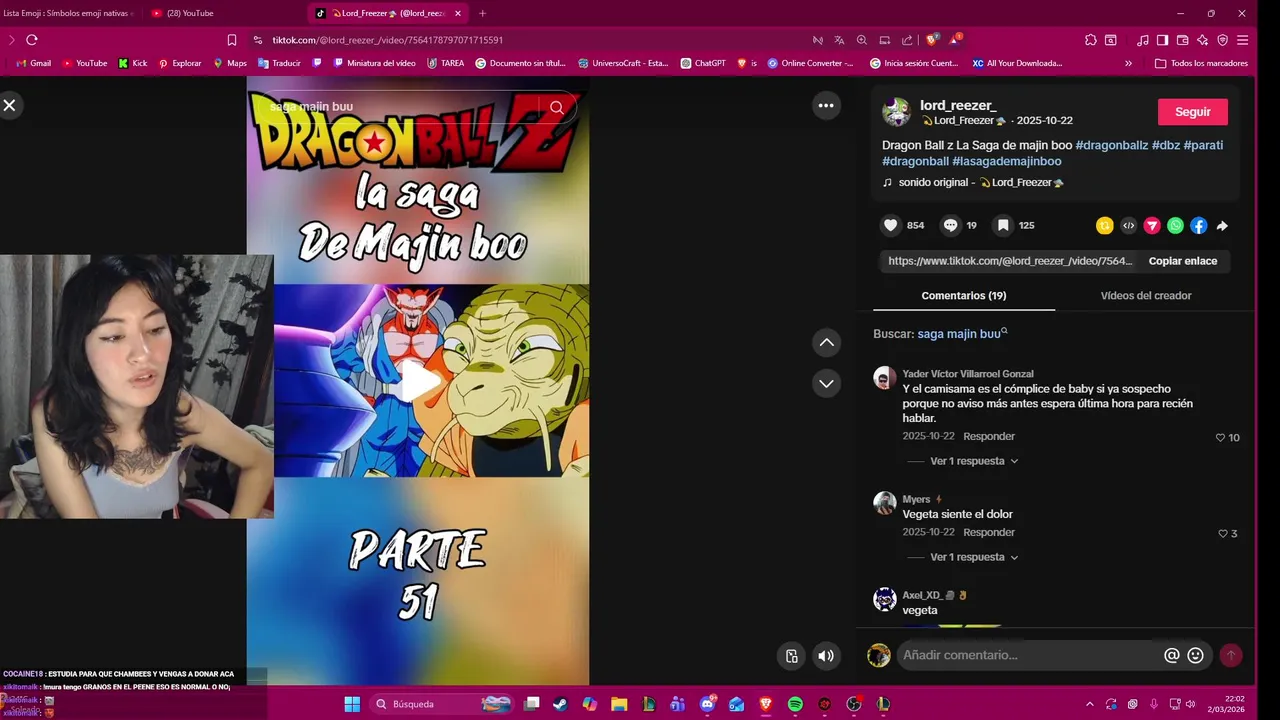Image resolution: width=1280 pixels, height=720 pixels.
Task: Close the TikTok video viewer with X
Action: (9, 105)
